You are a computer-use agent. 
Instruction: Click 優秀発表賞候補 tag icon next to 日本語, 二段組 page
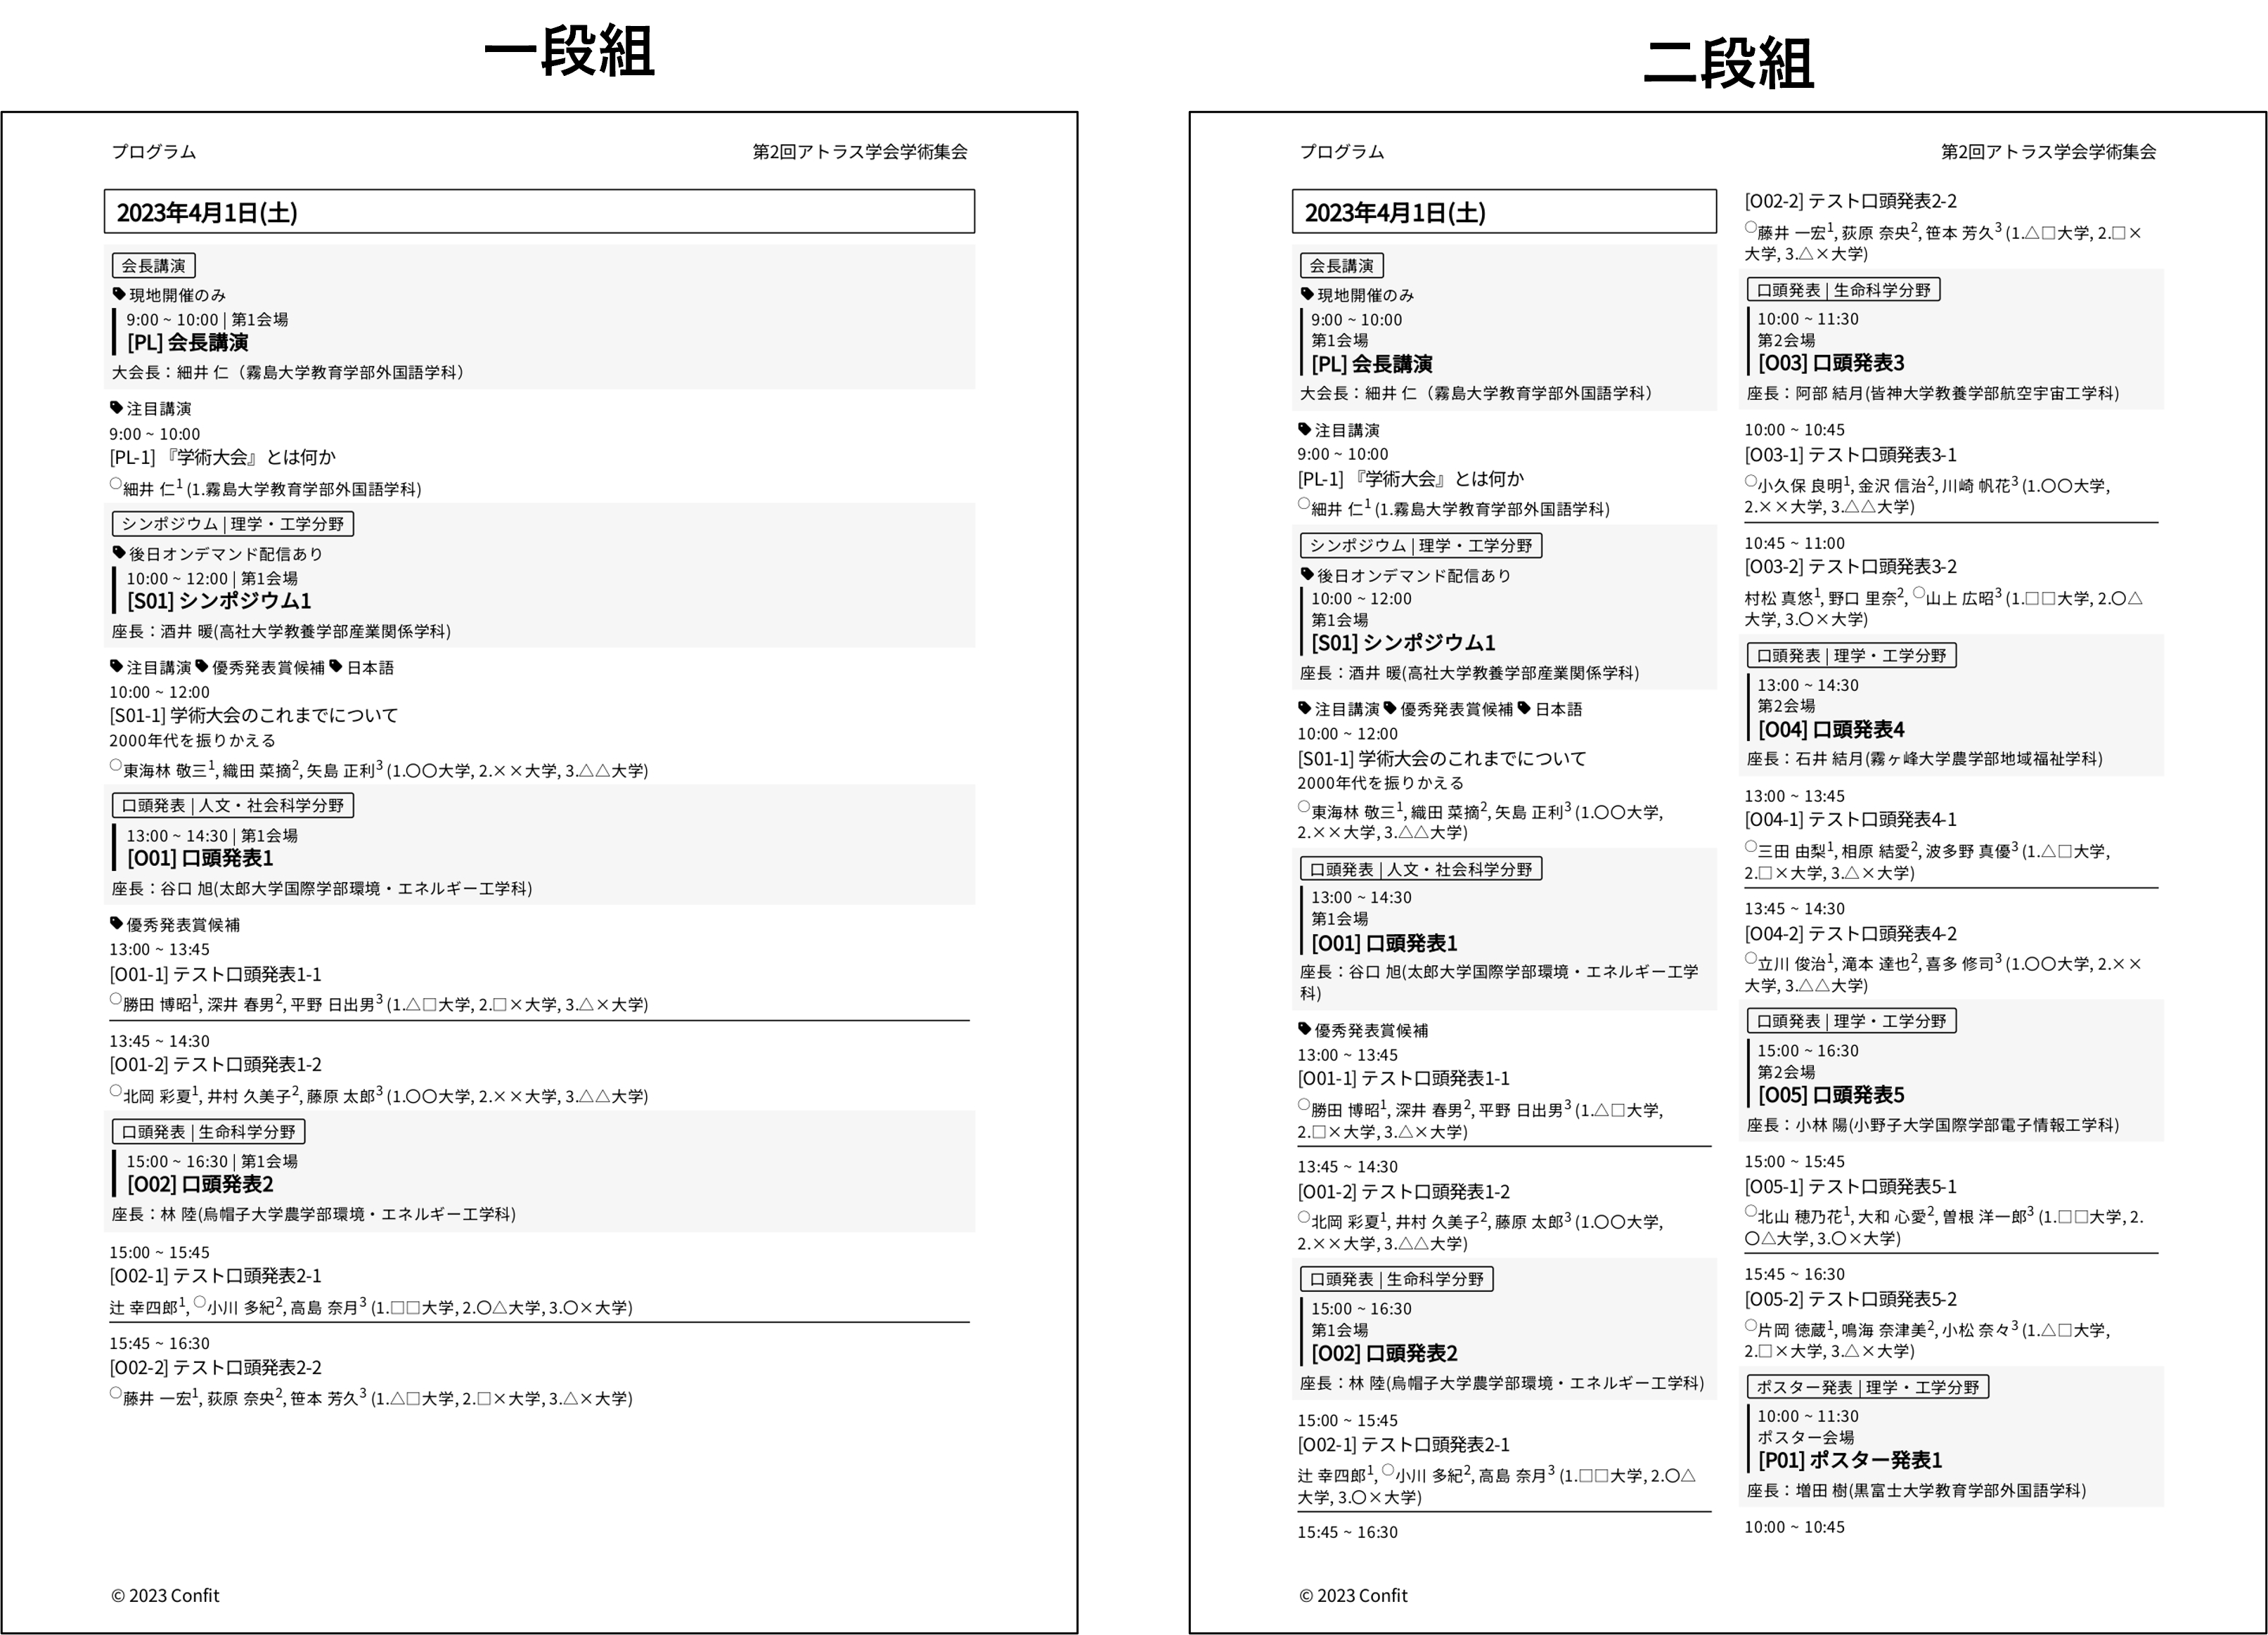(1389, 708)
